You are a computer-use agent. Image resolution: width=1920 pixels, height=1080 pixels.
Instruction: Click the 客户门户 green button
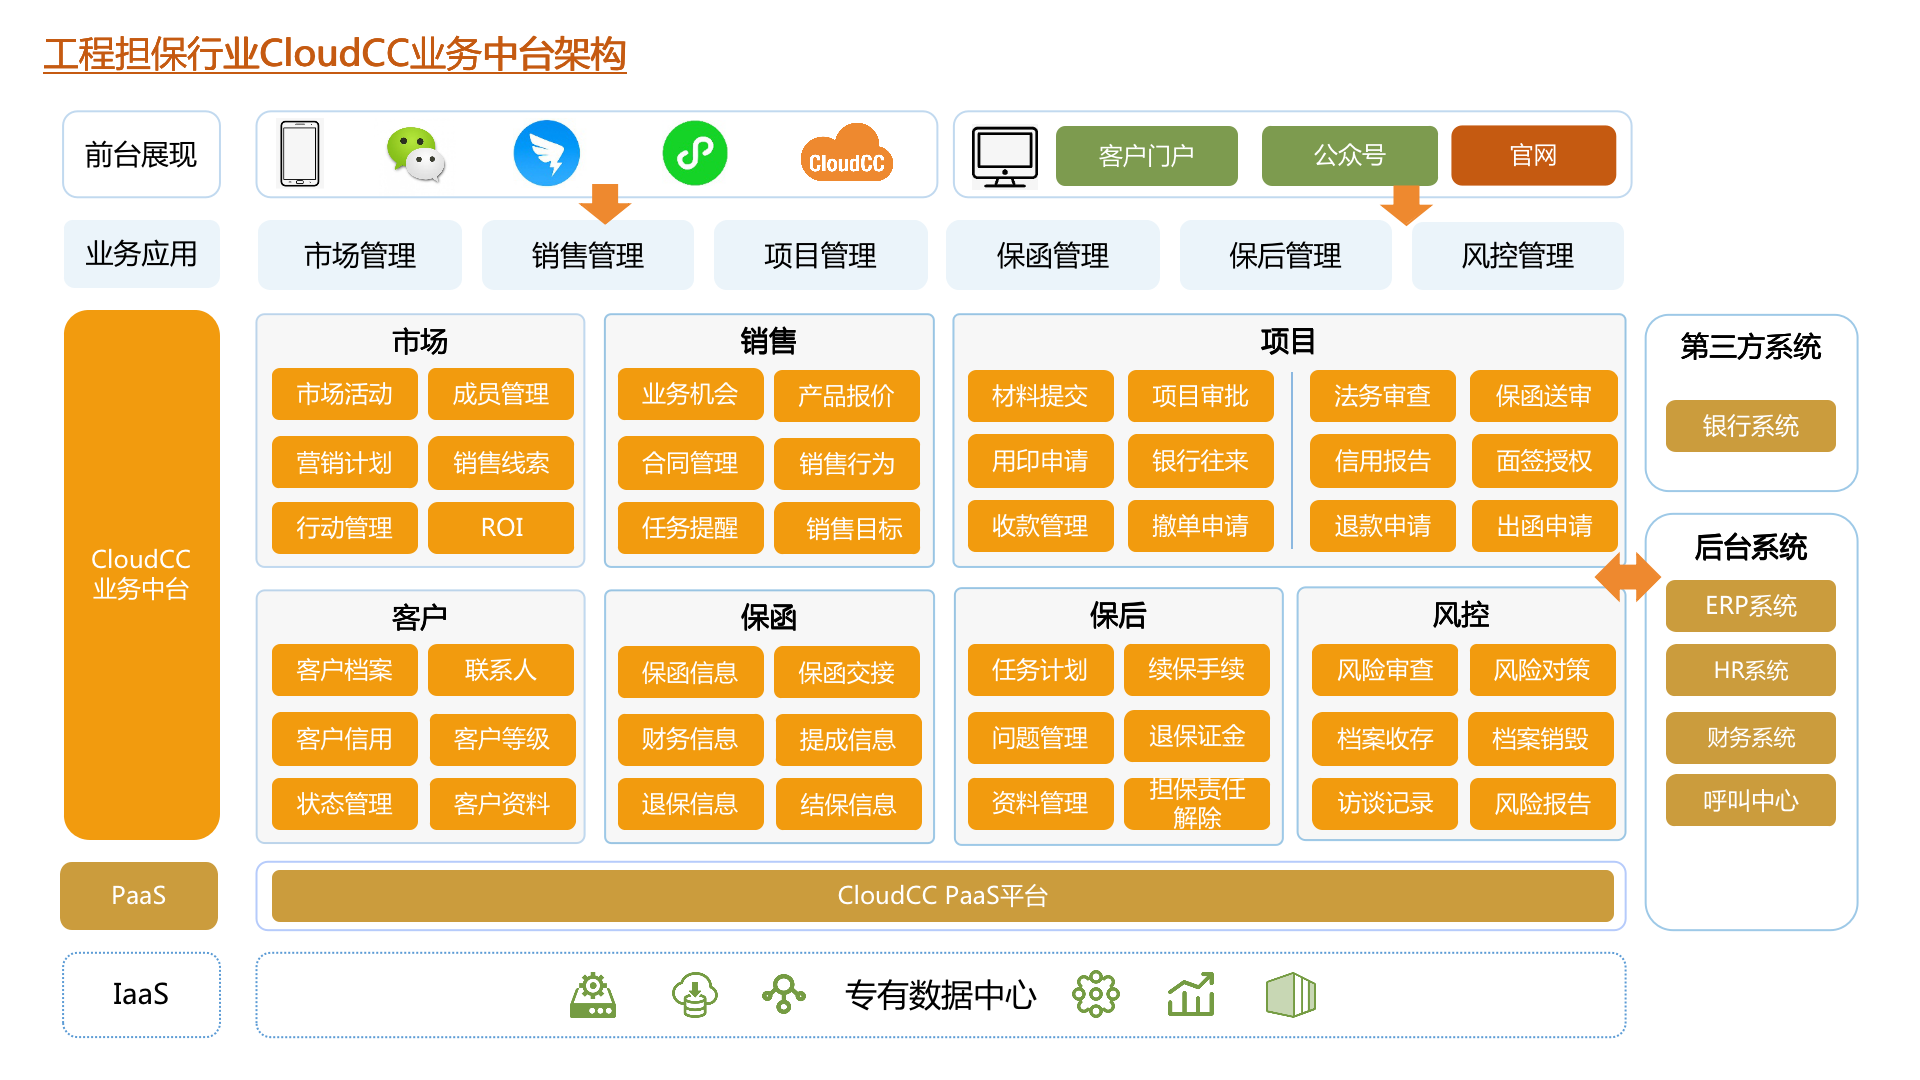pos(1146,156)
